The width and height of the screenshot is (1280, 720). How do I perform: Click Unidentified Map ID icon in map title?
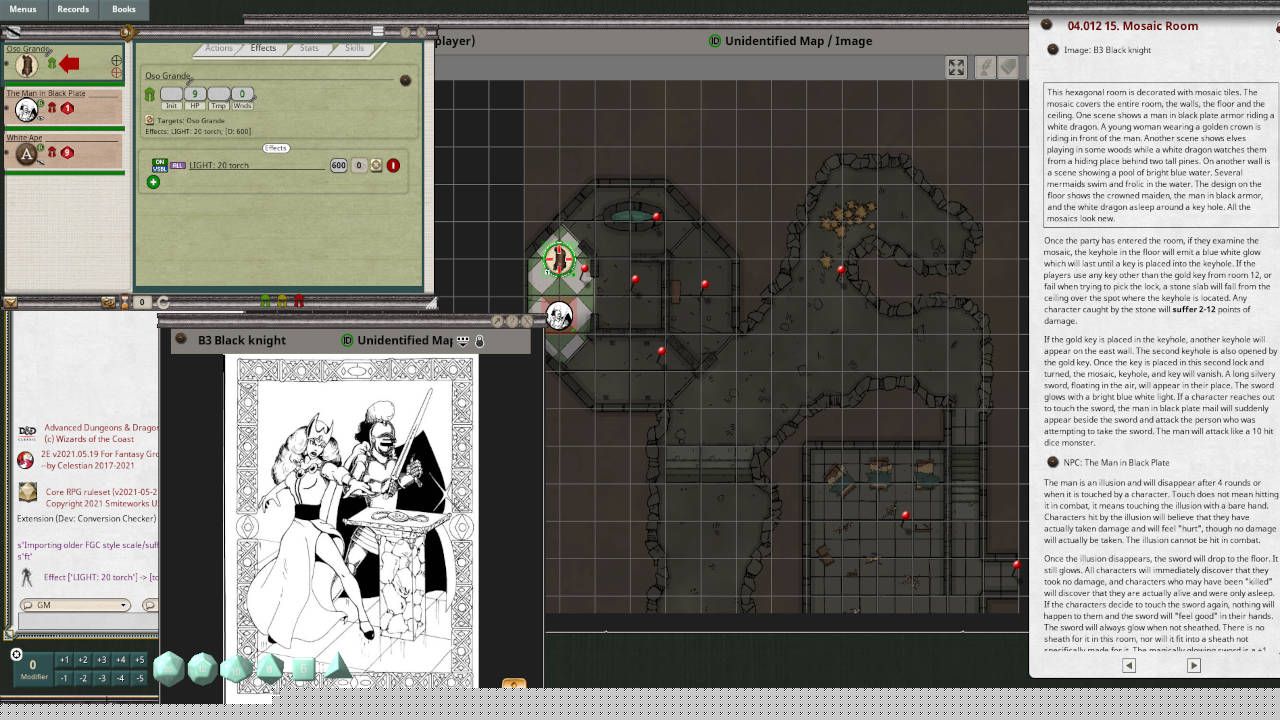[x=714, y=41]
